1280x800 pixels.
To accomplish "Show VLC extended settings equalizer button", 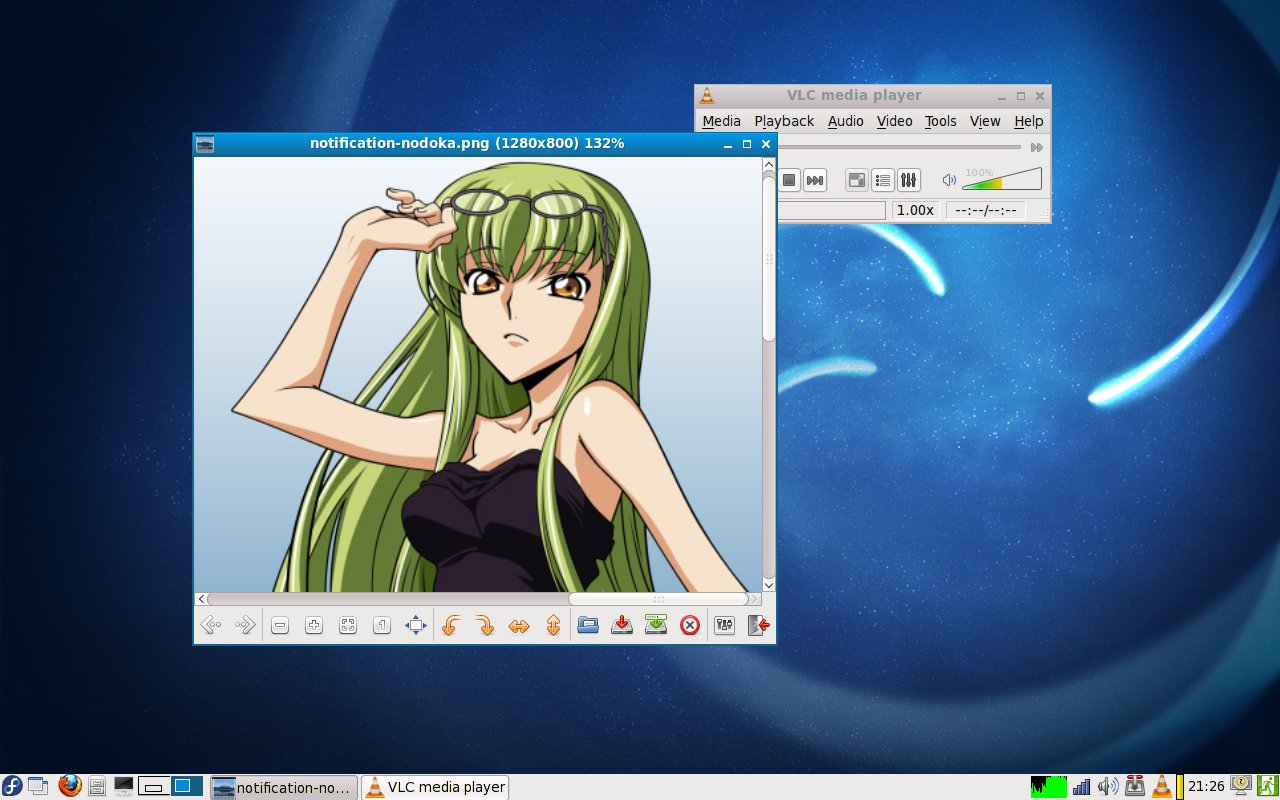I will [x=908, y=181].
